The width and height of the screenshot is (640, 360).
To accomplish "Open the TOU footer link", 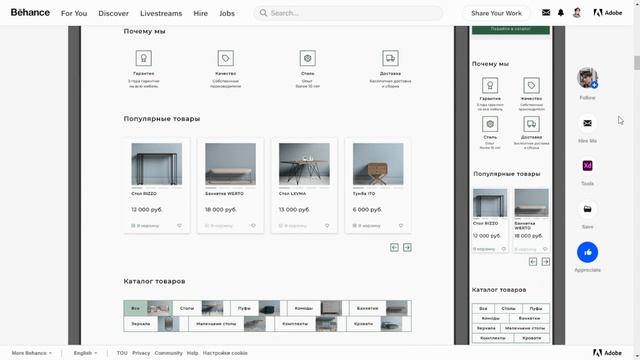I will point(122,353).
